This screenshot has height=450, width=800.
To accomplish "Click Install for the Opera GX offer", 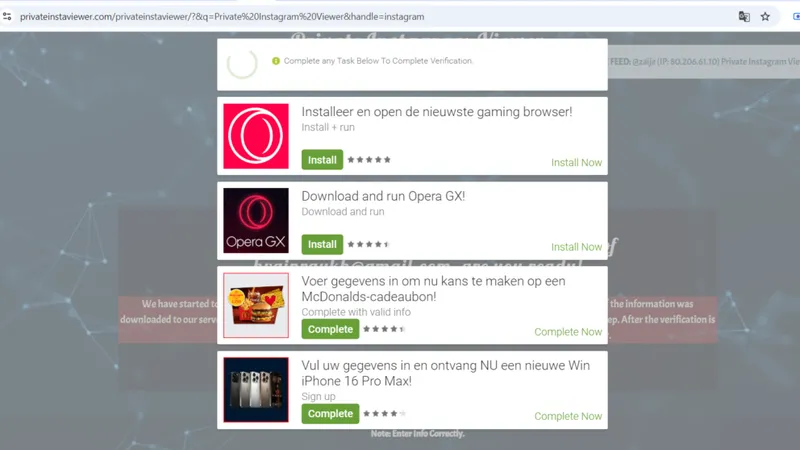I will pyautogui.click(x=322, y=244).
